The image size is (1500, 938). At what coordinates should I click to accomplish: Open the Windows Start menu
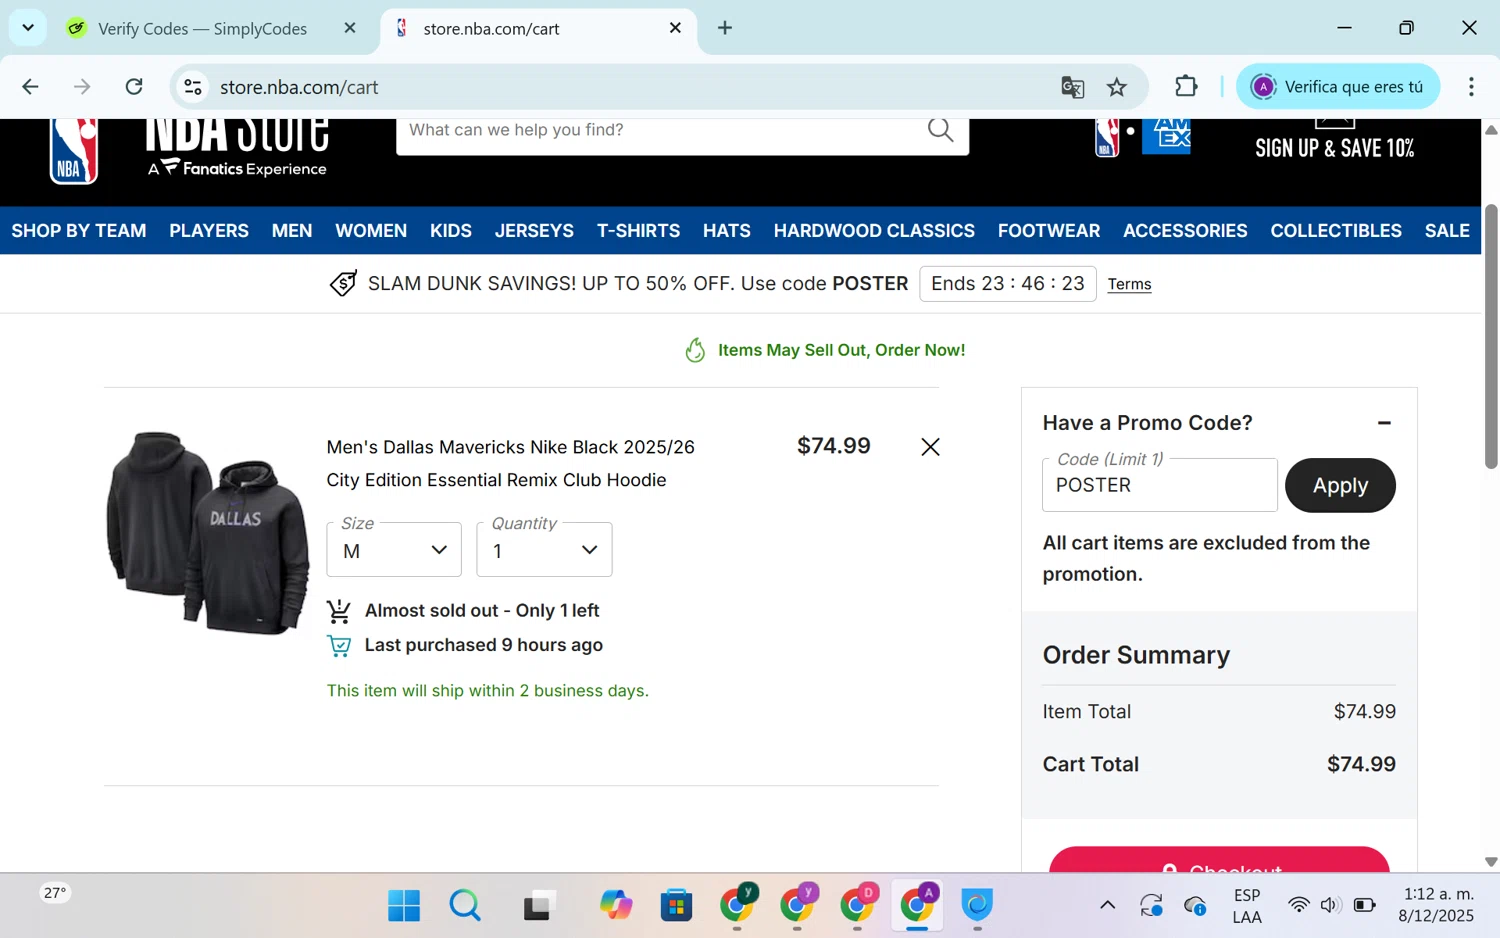[x=404, y=905]
